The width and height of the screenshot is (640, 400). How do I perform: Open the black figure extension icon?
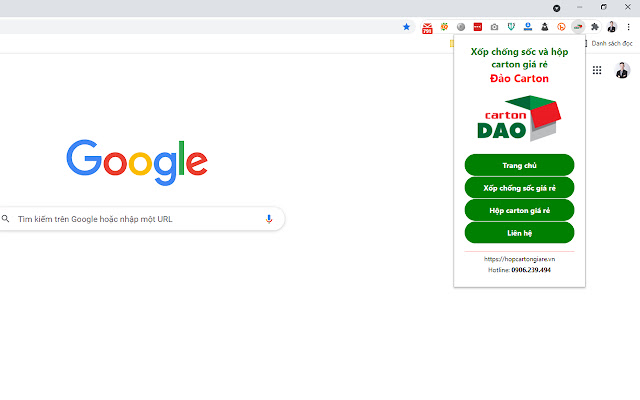pyautogui.click(x=544, y=27)
